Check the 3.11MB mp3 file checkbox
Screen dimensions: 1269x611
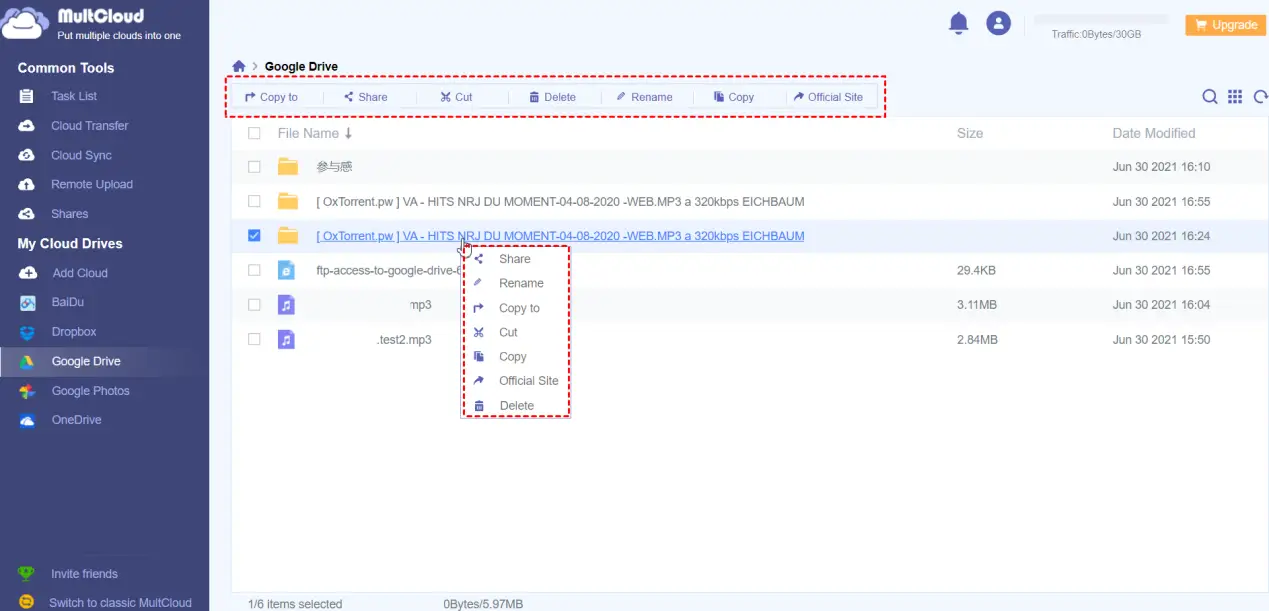point(254,305)
